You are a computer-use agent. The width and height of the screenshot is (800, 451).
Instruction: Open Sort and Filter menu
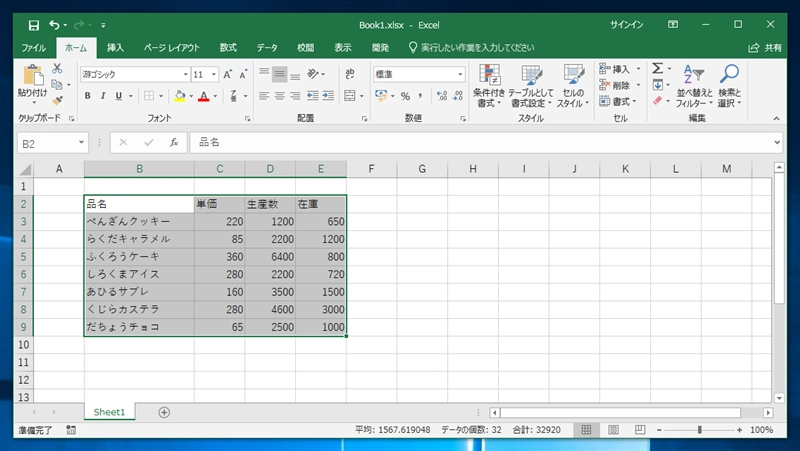[694, 86]
